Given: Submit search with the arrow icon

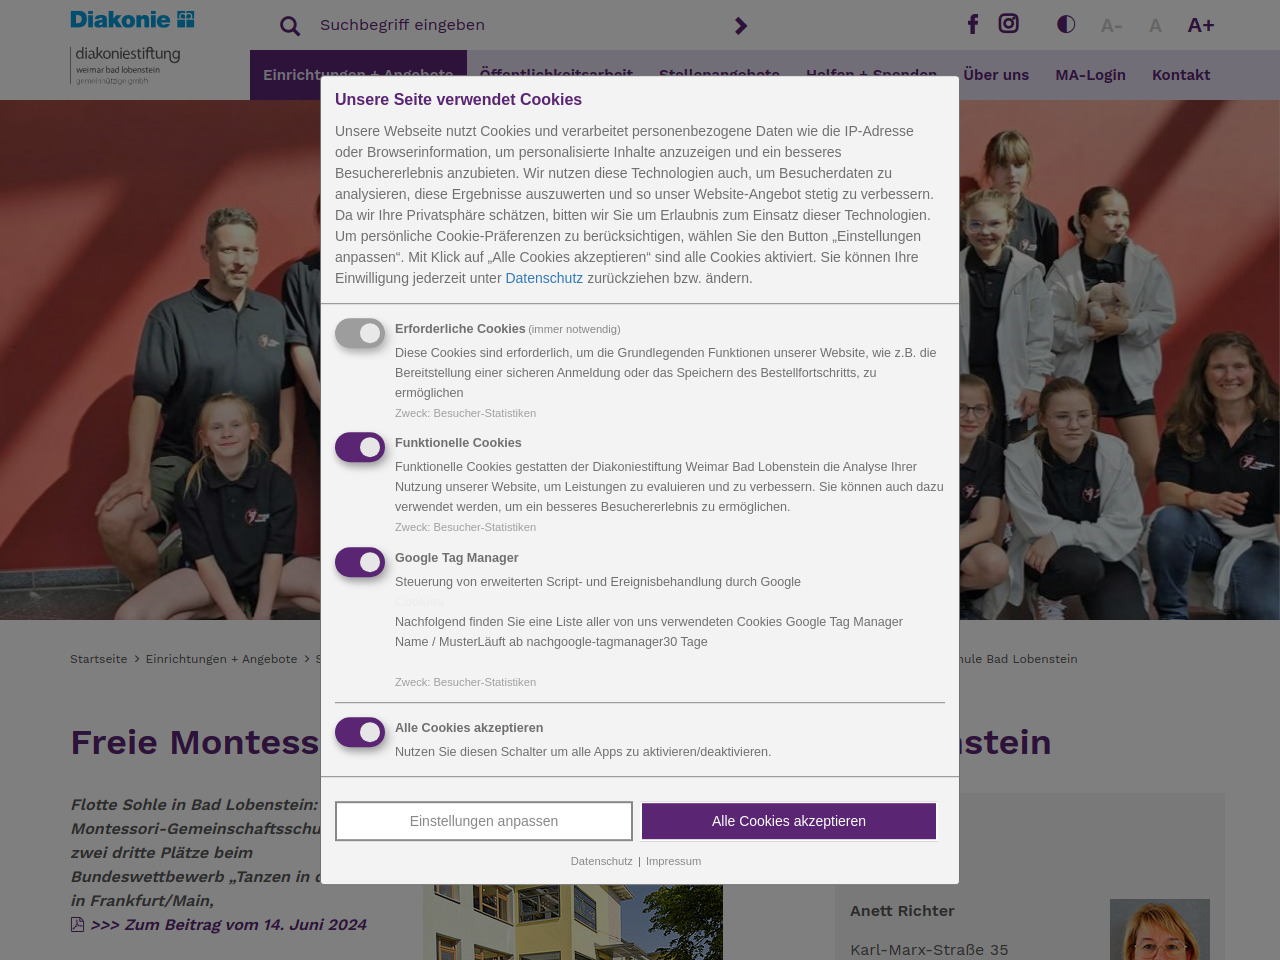Looking at the screenshot, I should pyautogui.click(x=741, y=26).
